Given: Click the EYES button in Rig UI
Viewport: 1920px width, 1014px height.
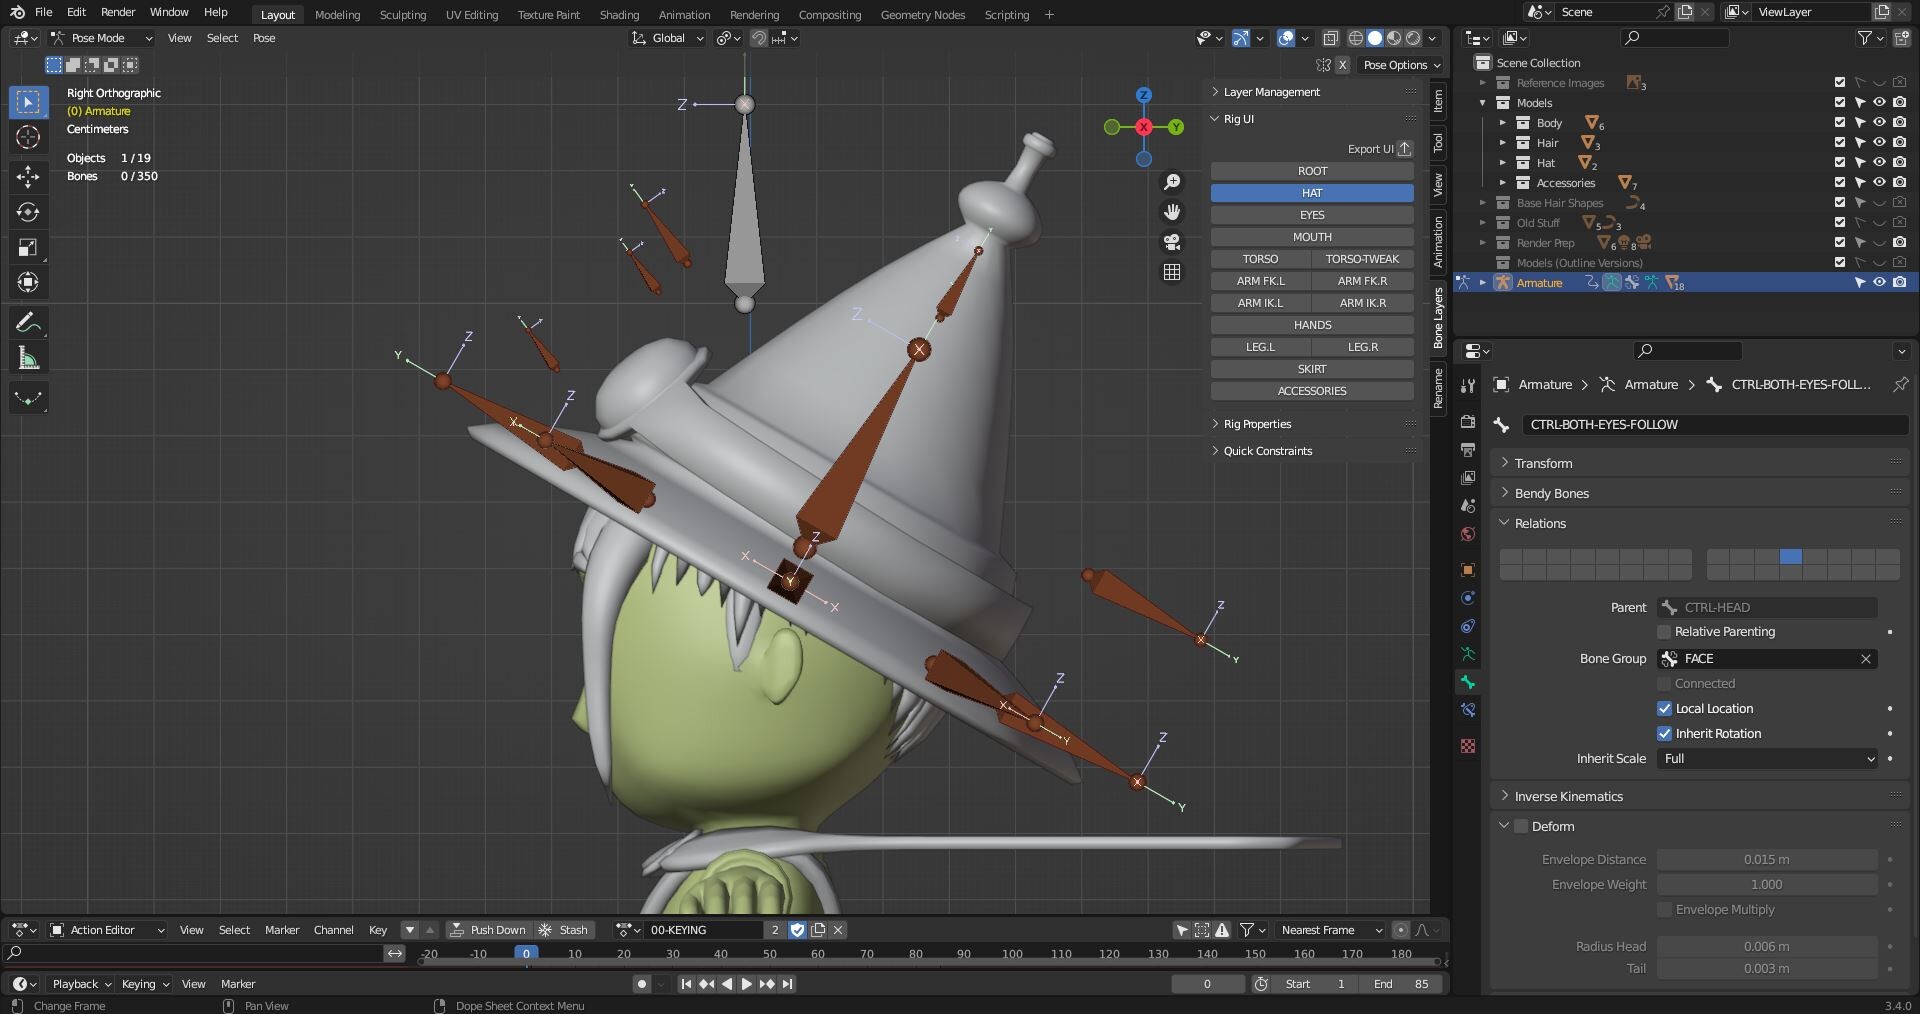Looking at the screenshot, I should [1311, 214].
